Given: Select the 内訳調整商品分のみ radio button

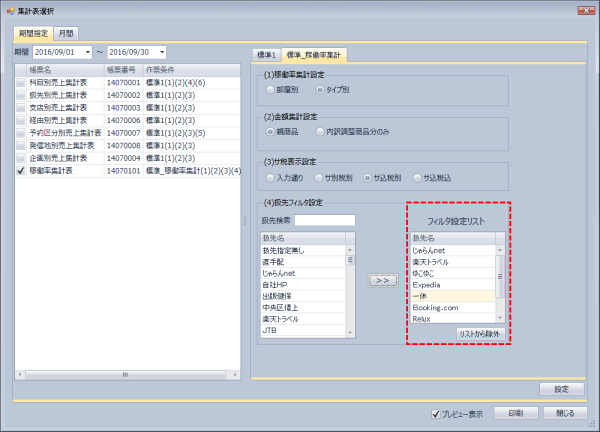Looking at the screenshot, I should click(x=320, y=132).
